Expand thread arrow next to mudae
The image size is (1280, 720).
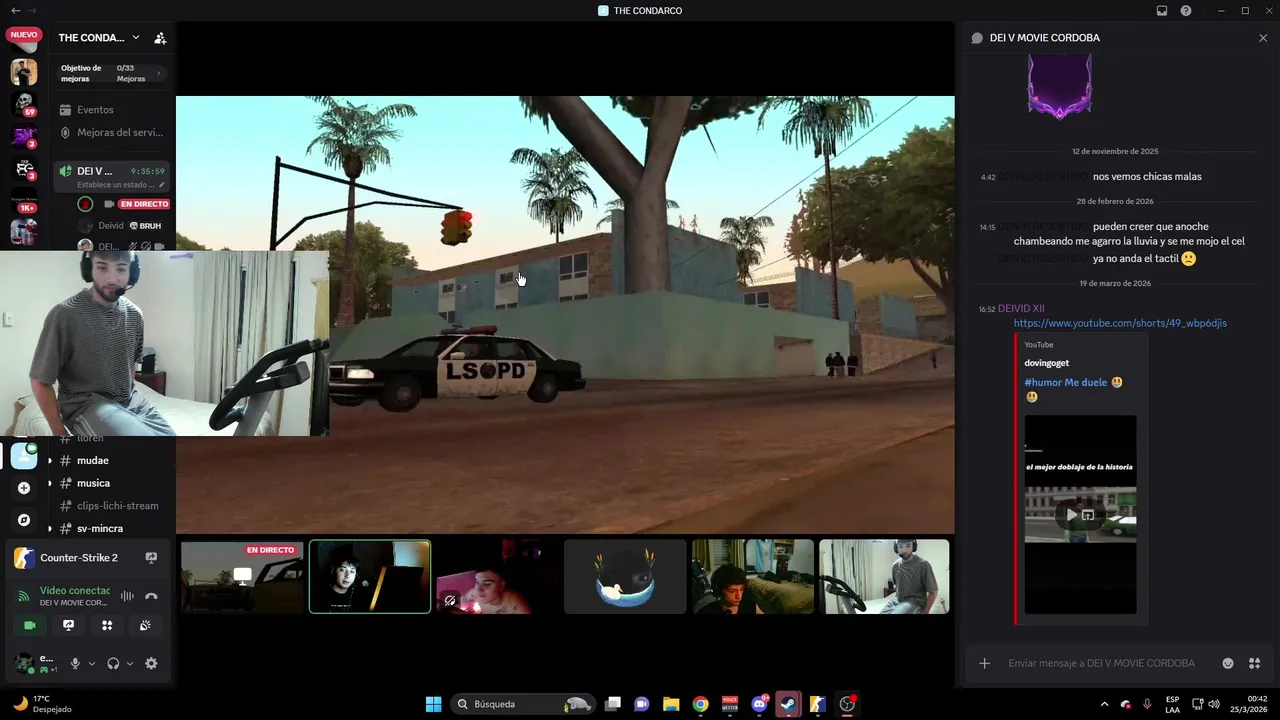(49, 461)
